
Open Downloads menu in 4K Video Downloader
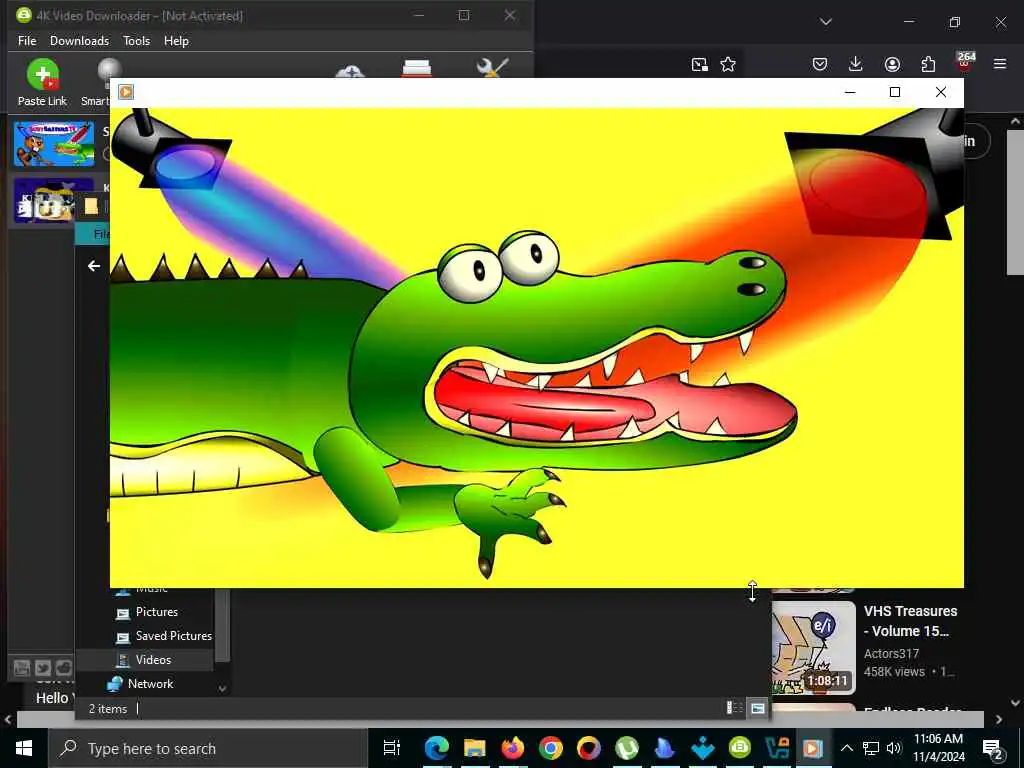pos(80,40)
